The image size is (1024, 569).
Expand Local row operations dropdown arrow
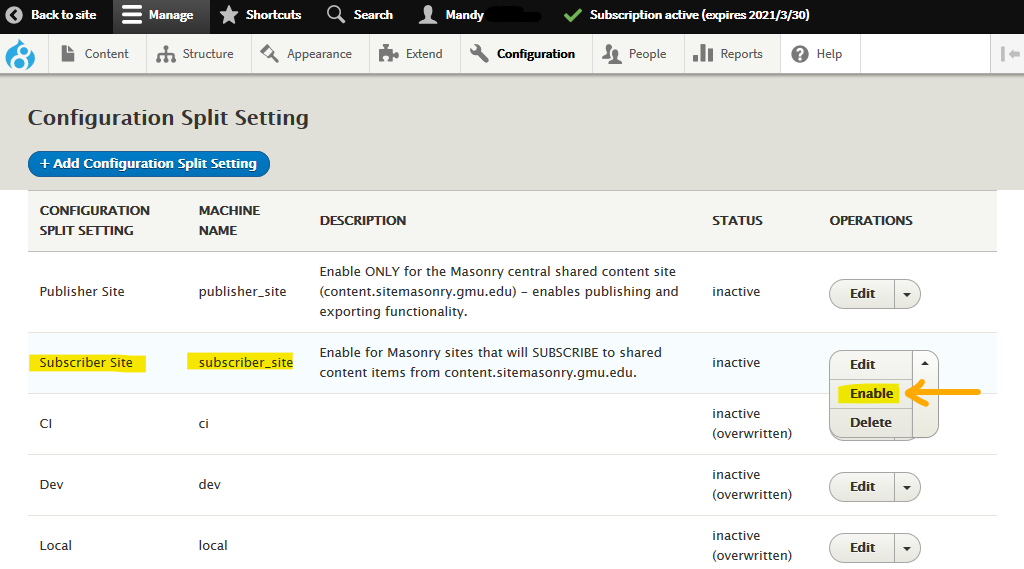(907, 548)
